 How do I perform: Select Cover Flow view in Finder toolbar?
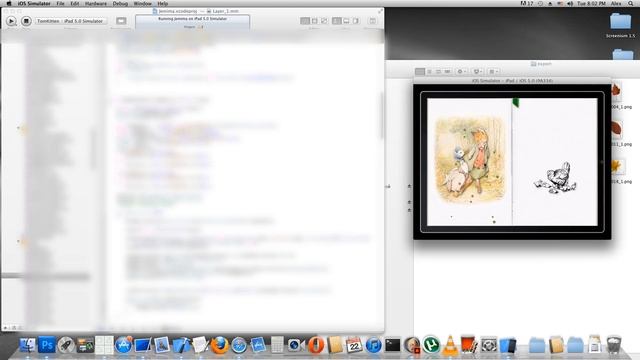coord(447,71)
